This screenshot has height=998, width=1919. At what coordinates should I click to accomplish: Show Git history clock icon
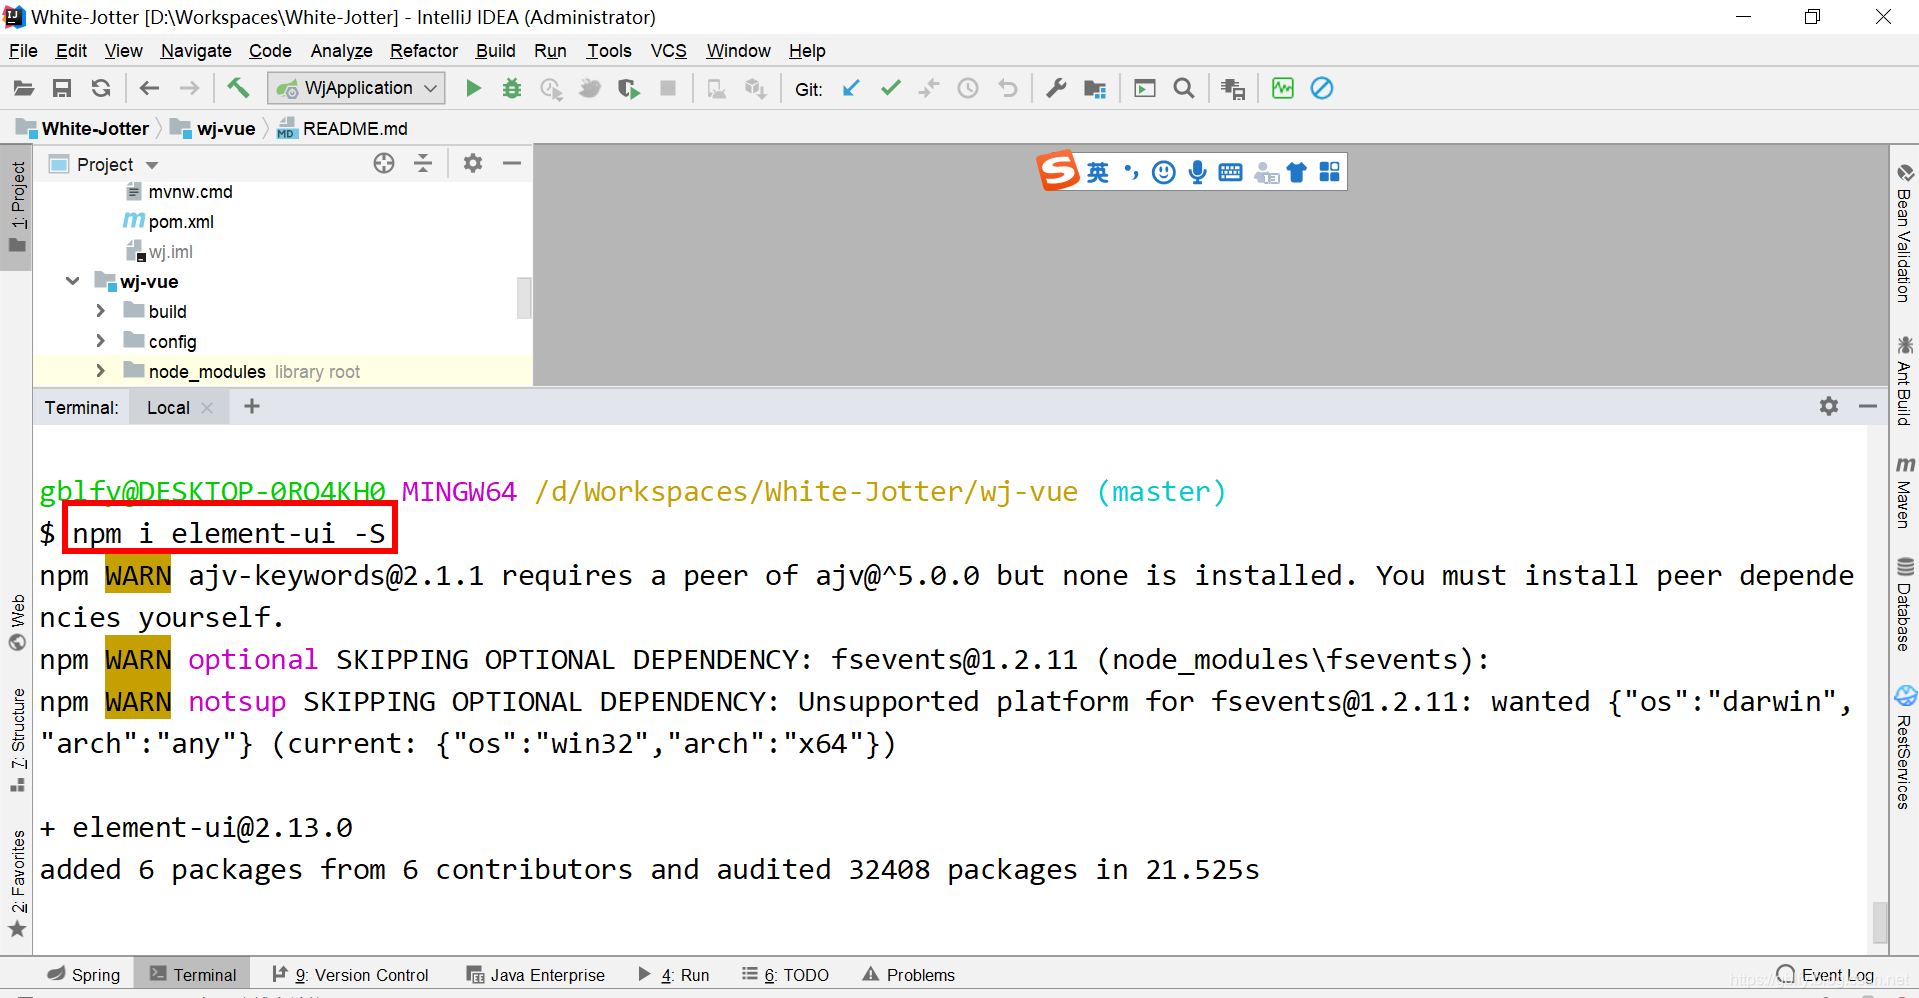click(968, 89)
